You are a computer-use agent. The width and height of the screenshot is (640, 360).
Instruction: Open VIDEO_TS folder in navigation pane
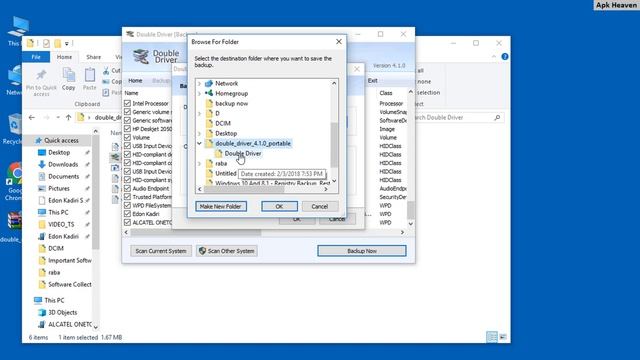(61, 224)
